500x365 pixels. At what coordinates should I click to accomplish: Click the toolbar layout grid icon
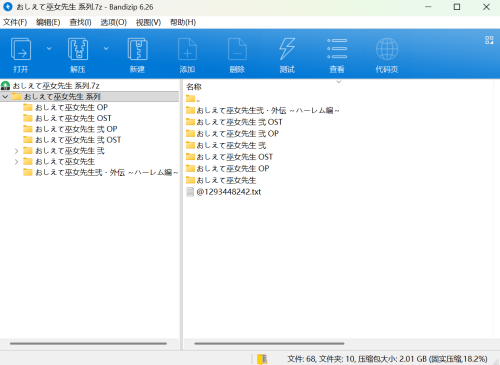pos(489,40)
